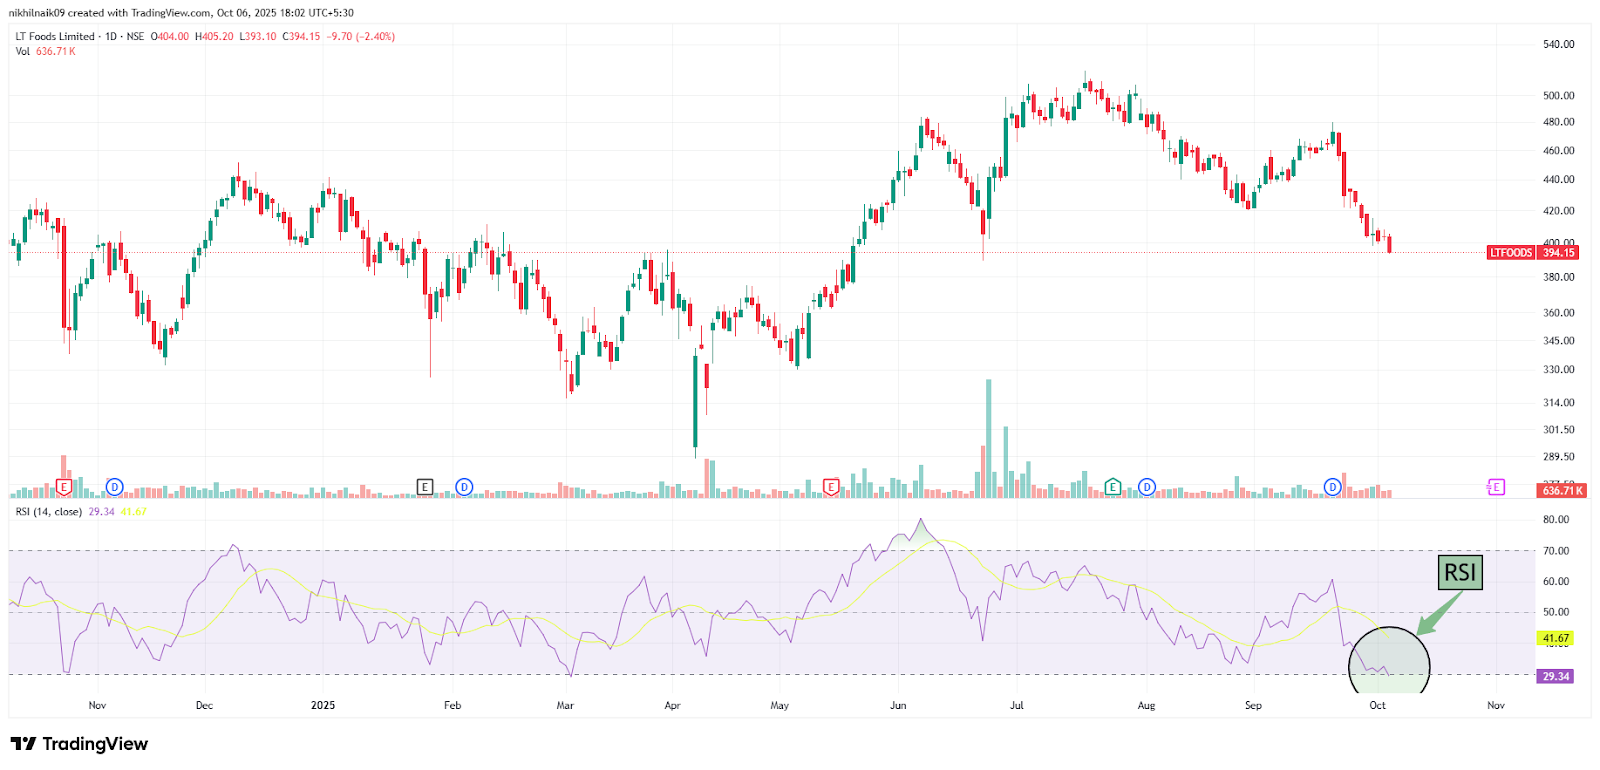1600x770 pixels.
Task: Click the magenta upcoming earnings marker
Action: (x=1496, y=487)
